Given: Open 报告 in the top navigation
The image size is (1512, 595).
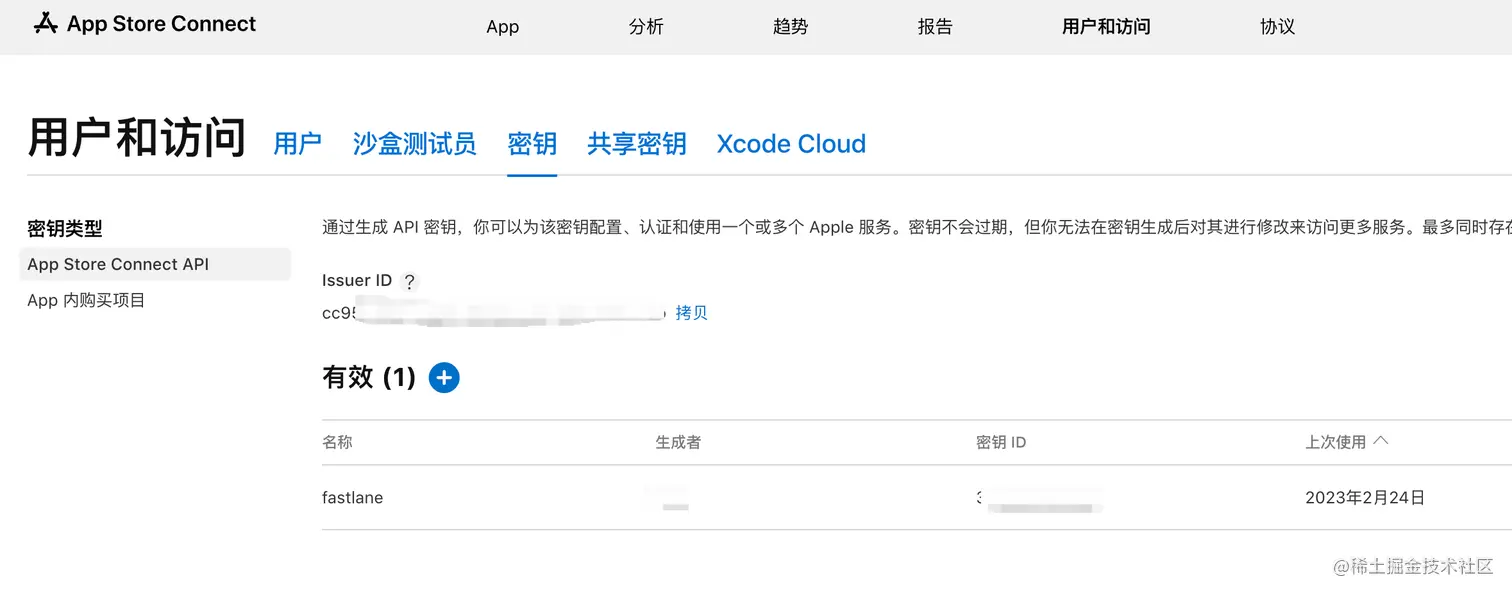Looking at the screenshot, I should pos(935,27).
